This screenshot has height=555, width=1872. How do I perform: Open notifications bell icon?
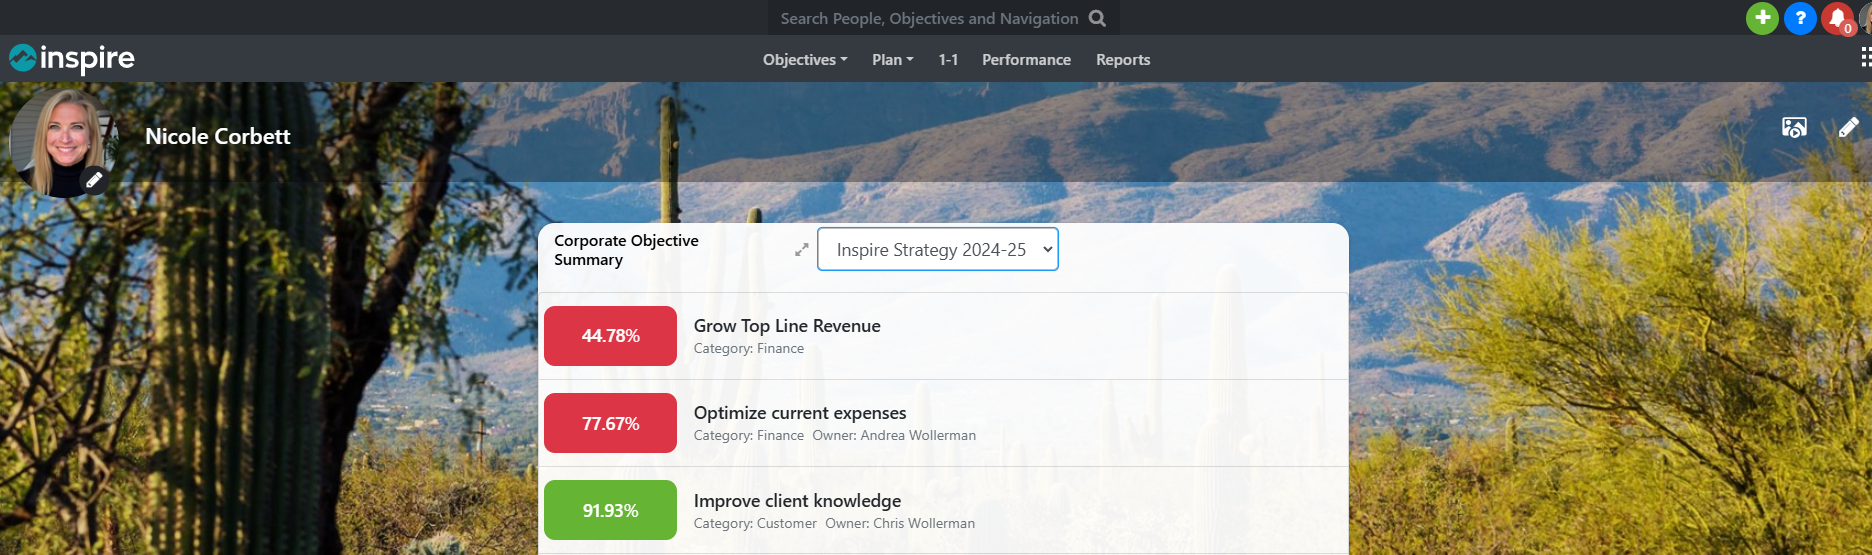pos(1837,18)
